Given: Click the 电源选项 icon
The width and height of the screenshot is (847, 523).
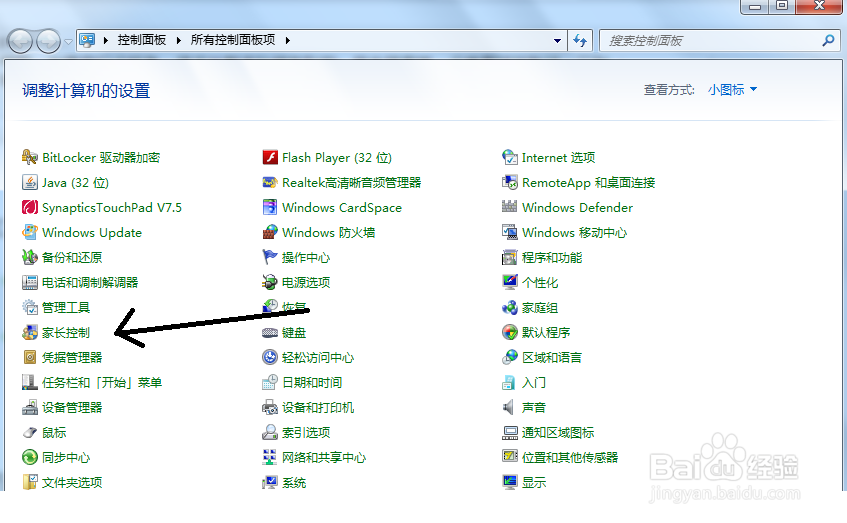Looking at the screenshot, I should (x=270, y=282).
